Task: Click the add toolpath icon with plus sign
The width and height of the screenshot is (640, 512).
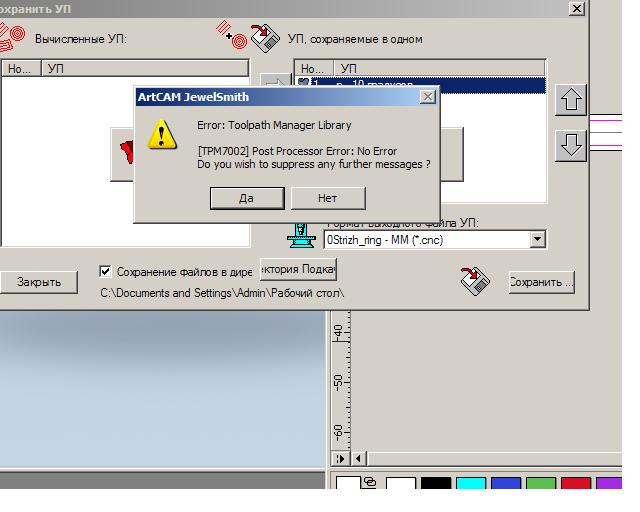Action: pos(231,35)
